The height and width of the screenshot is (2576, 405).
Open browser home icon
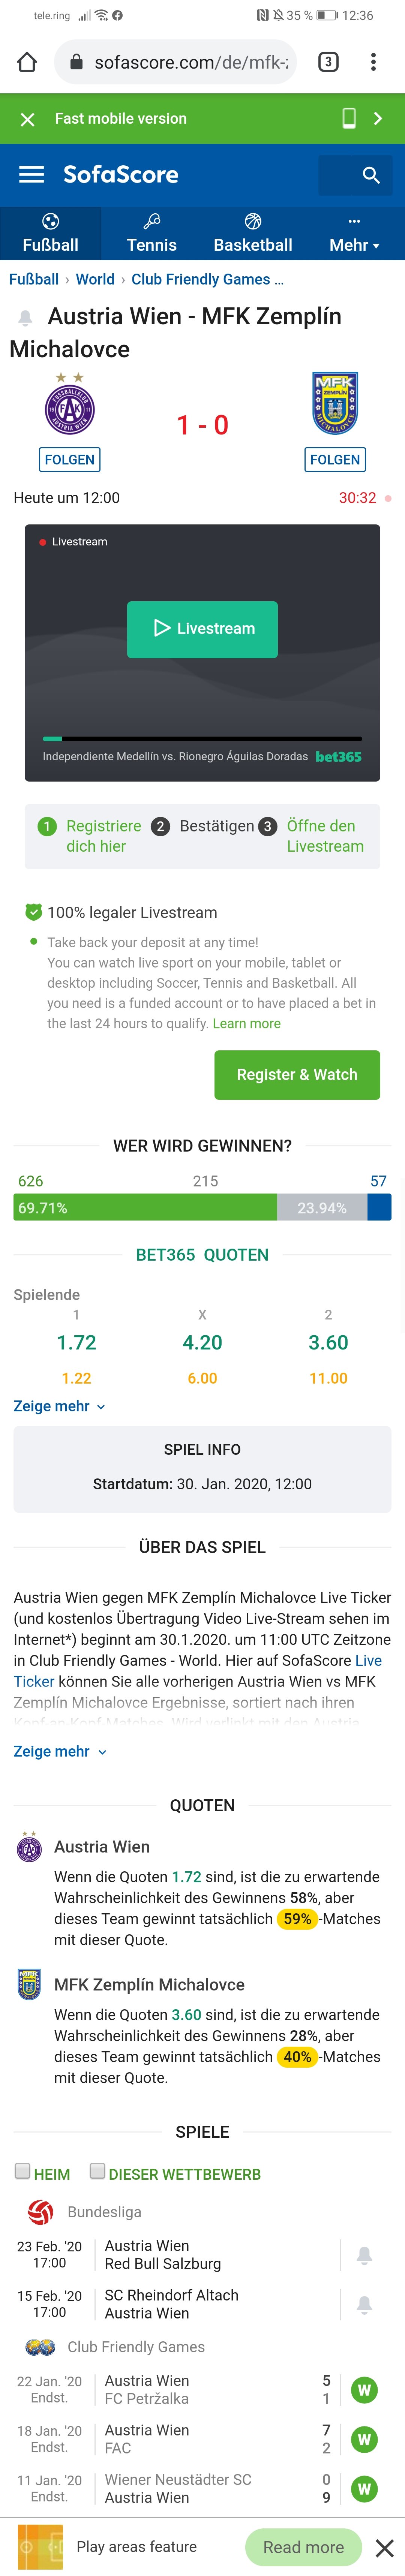[27, 62]
